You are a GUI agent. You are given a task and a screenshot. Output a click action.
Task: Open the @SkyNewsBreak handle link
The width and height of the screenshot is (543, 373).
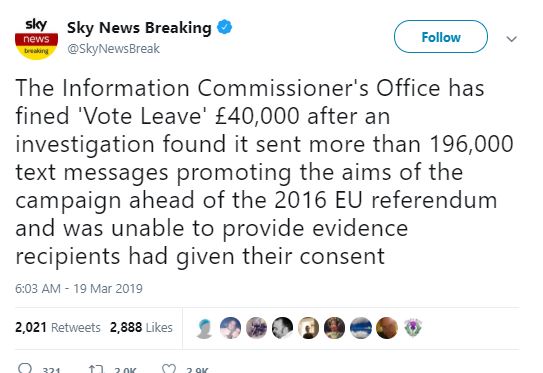pyautogui.click(x=114, y=49)
